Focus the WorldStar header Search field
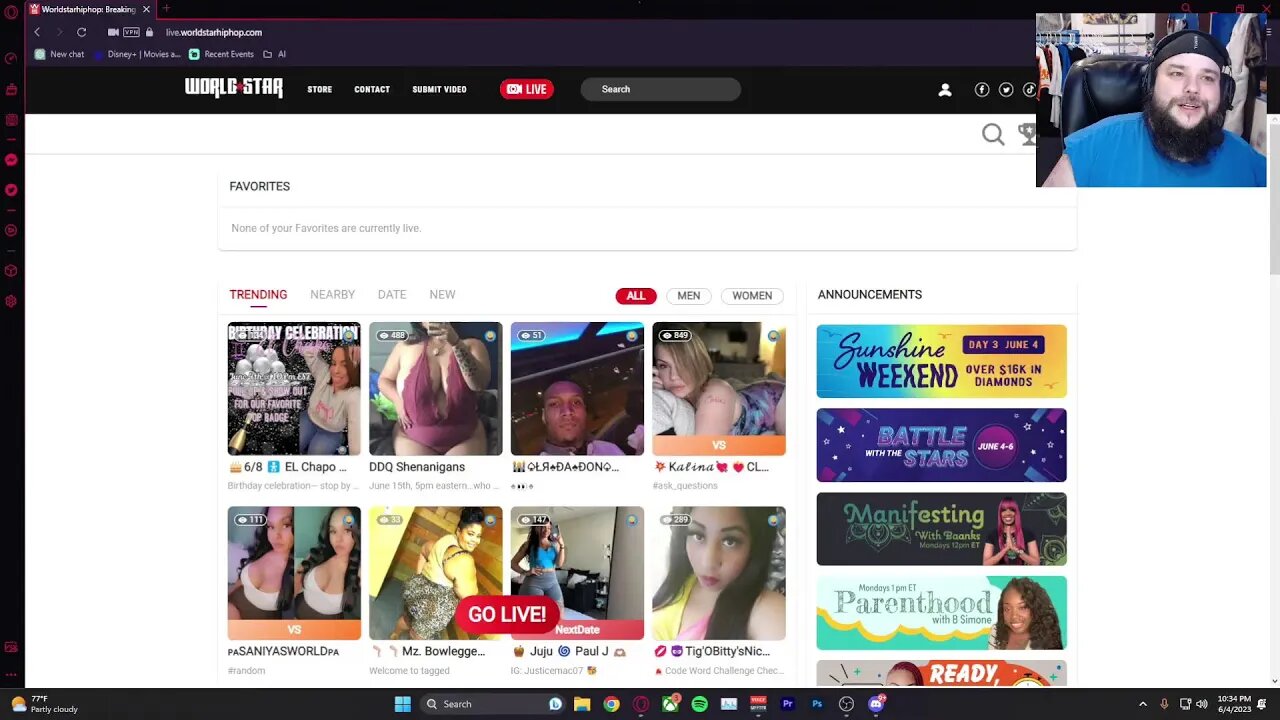1280x720 pixels. pos(661,89)
